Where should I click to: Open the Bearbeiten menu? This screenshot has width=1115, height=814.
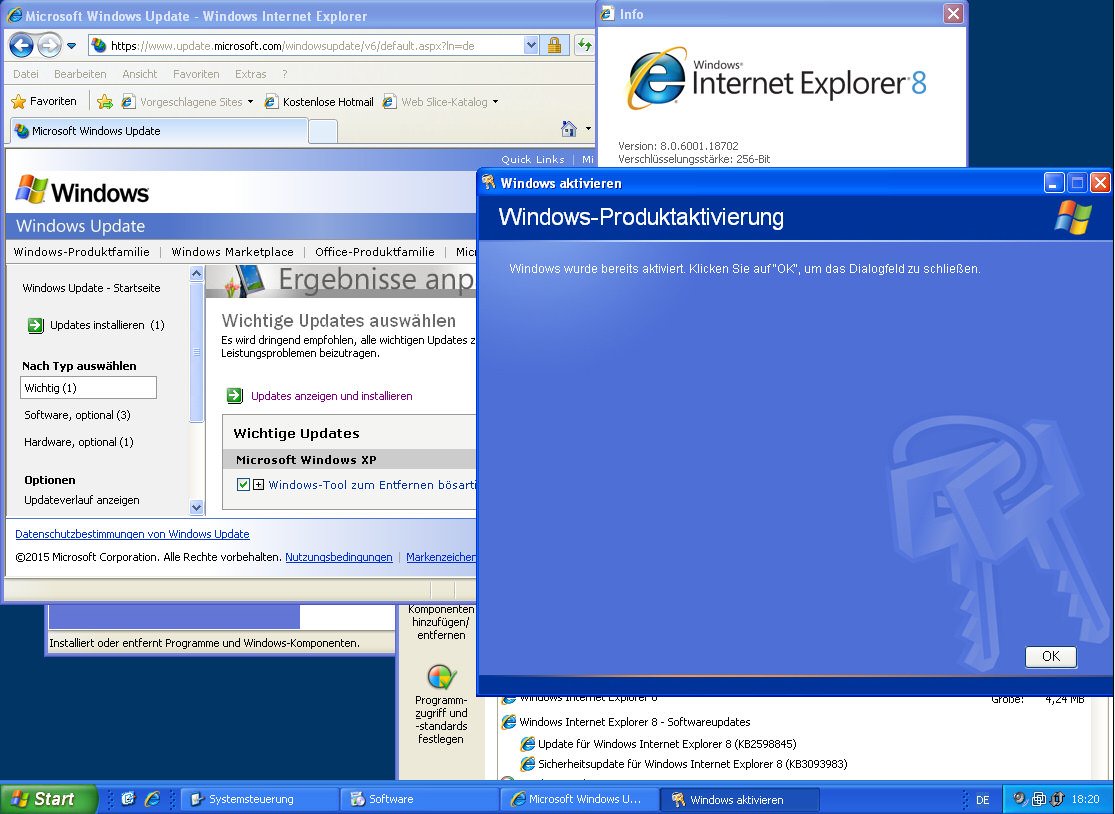pos(80,74)
